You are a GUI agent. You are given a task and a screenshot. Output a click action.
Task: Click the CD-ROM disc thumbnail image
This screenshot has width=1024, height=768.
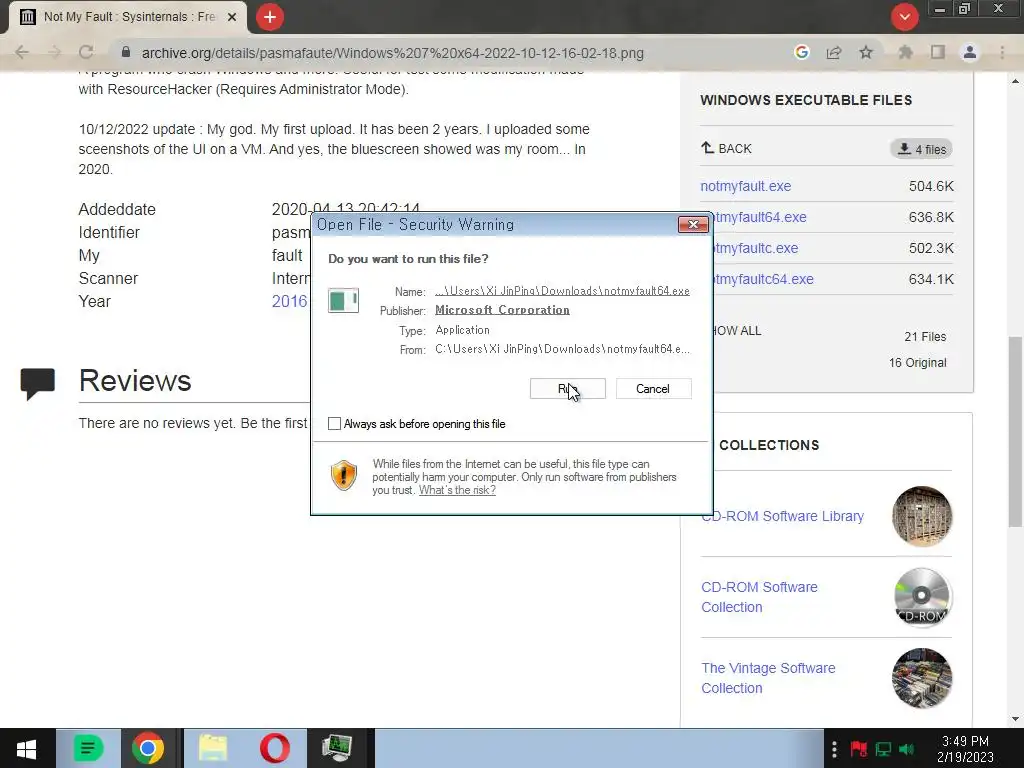point(922,597)
